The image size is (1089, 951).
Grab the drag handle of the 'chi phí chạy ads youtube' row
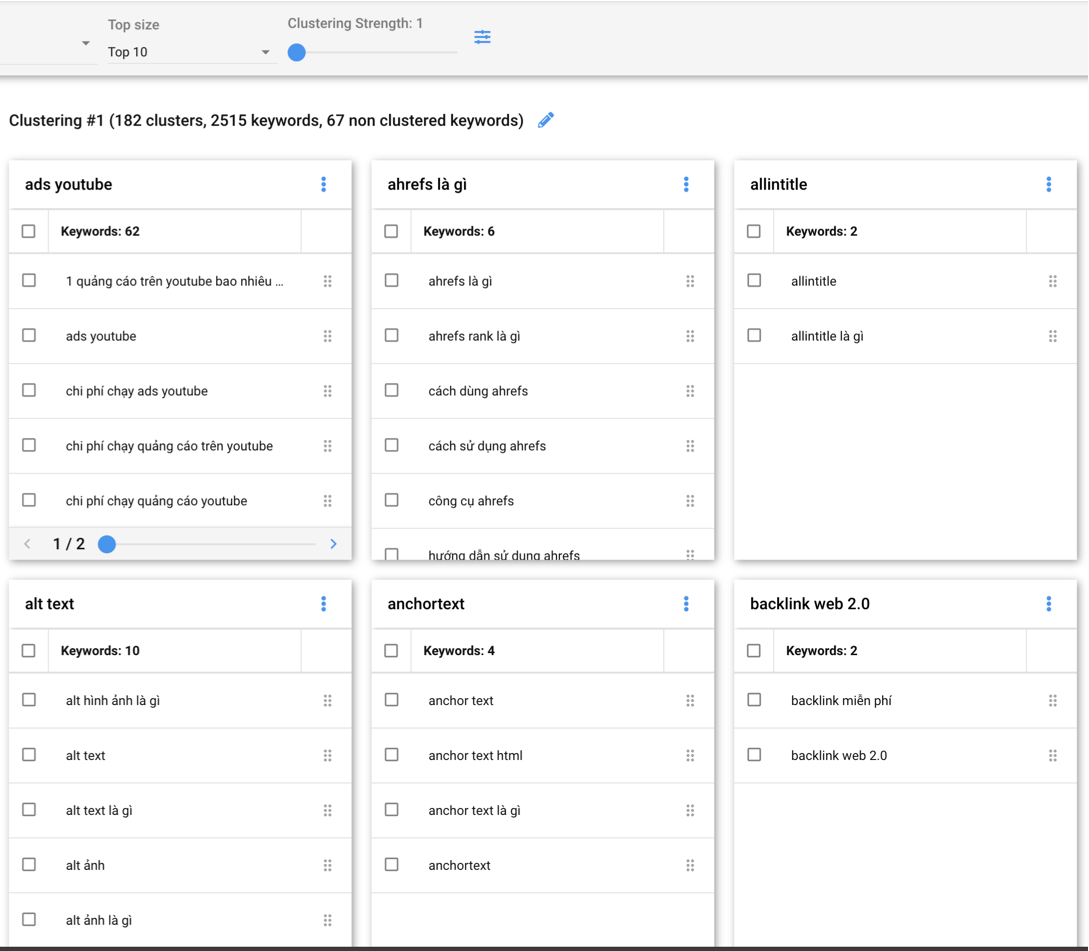tap(328, 391)
